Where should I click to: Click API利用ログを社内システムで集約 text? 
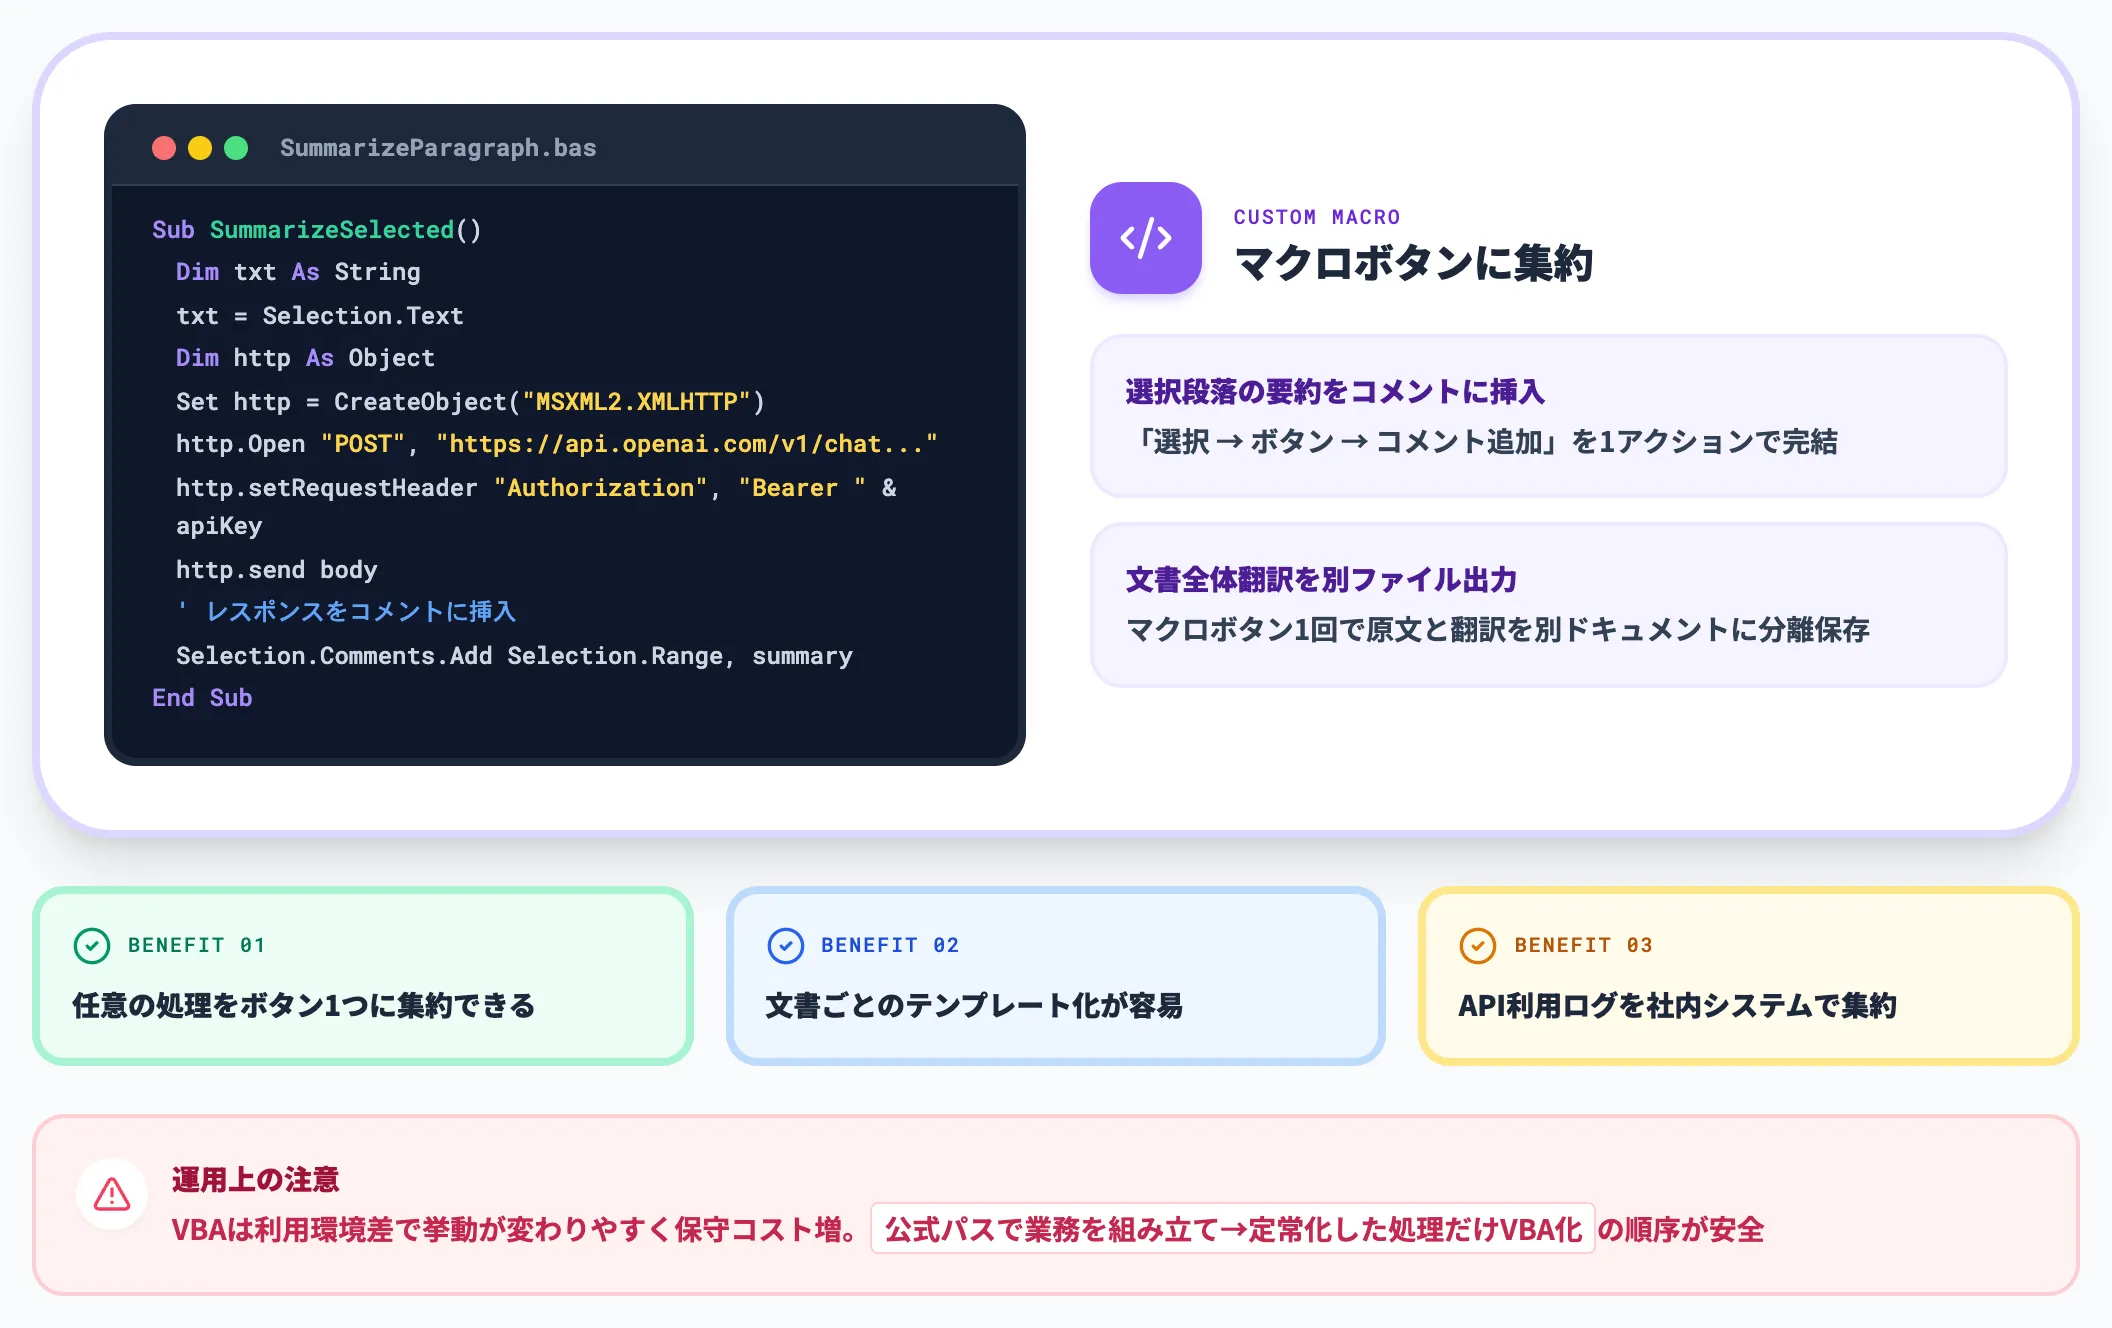point(1677,1006)
